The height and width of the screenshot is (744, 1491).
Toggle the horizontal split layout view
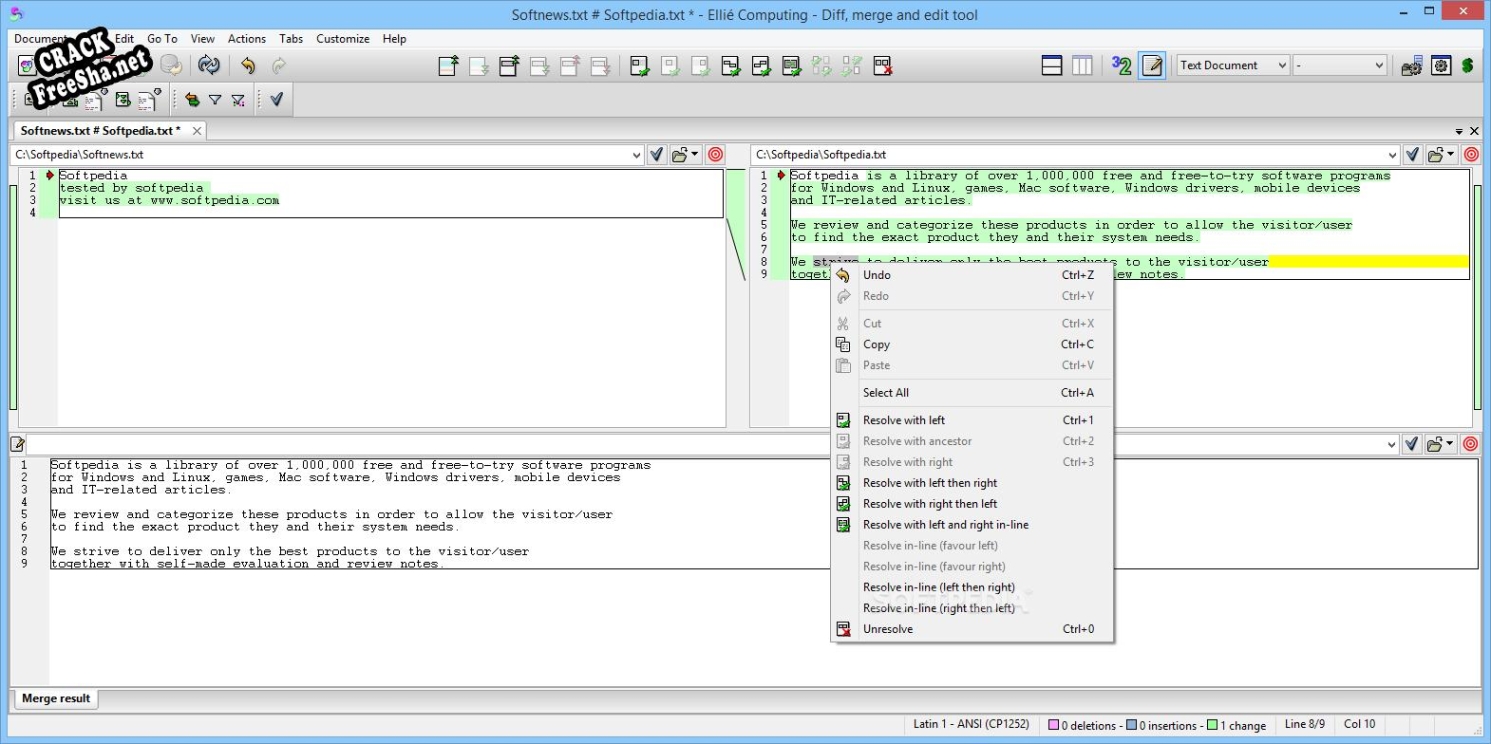click(1052, 66)
